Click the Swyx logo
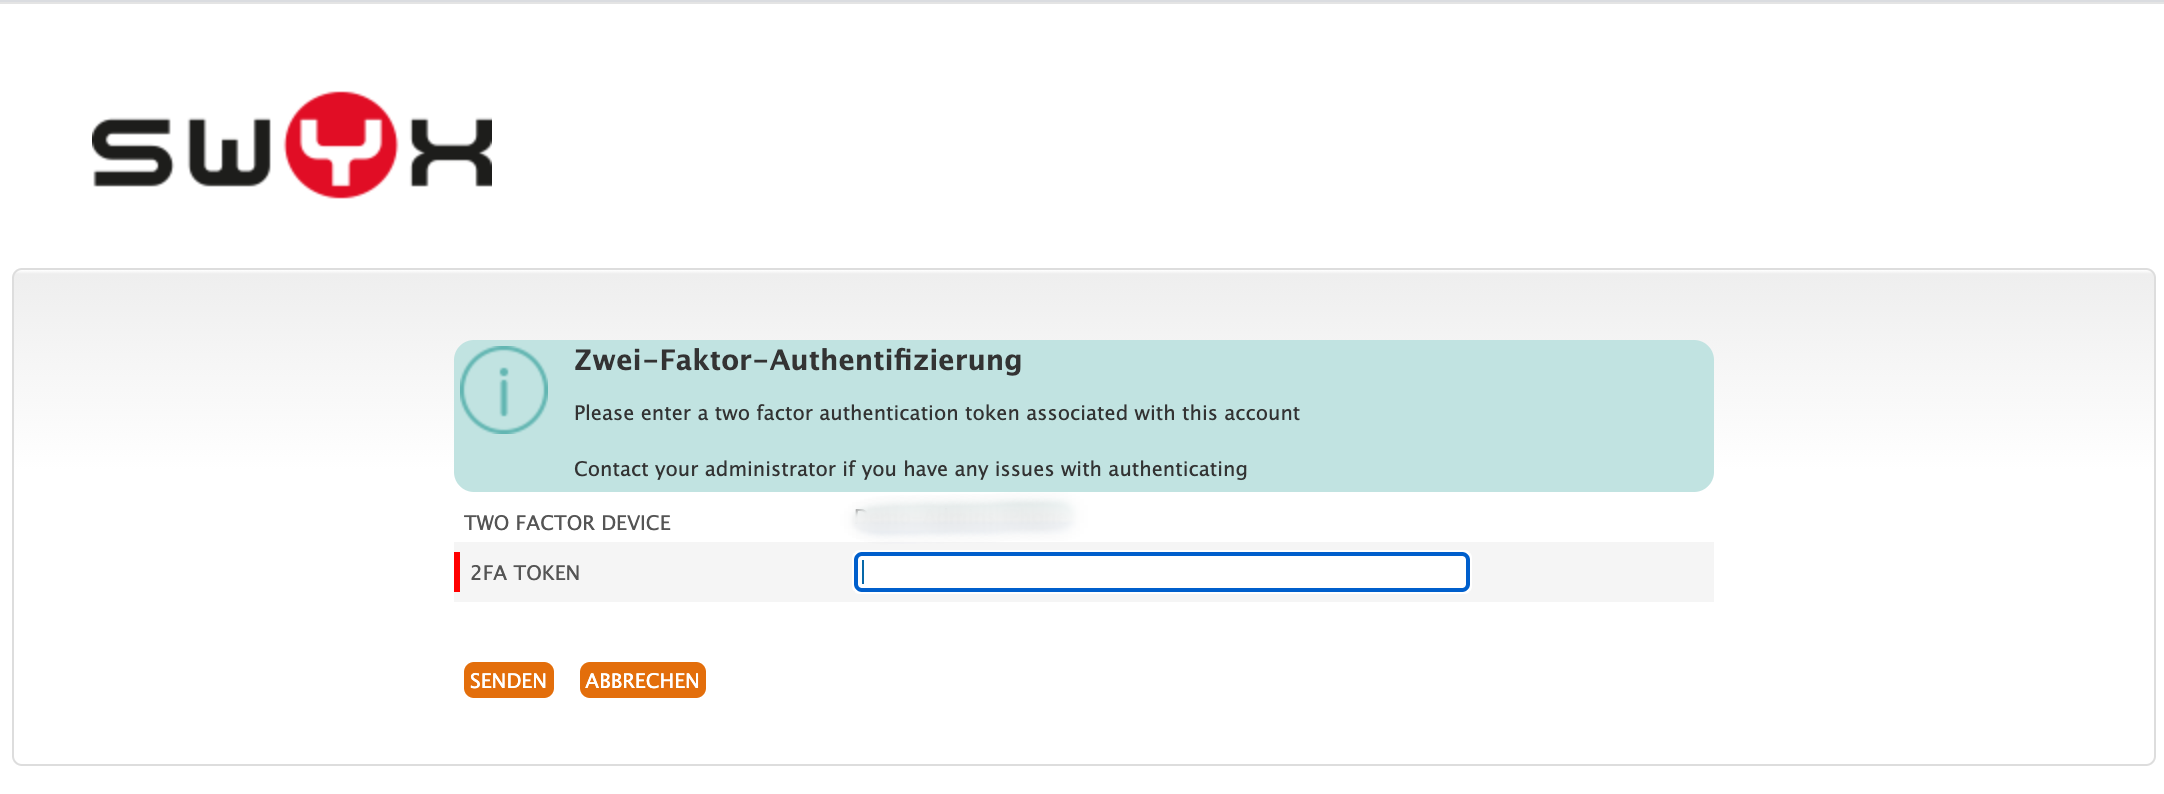 tap(292, 146)
